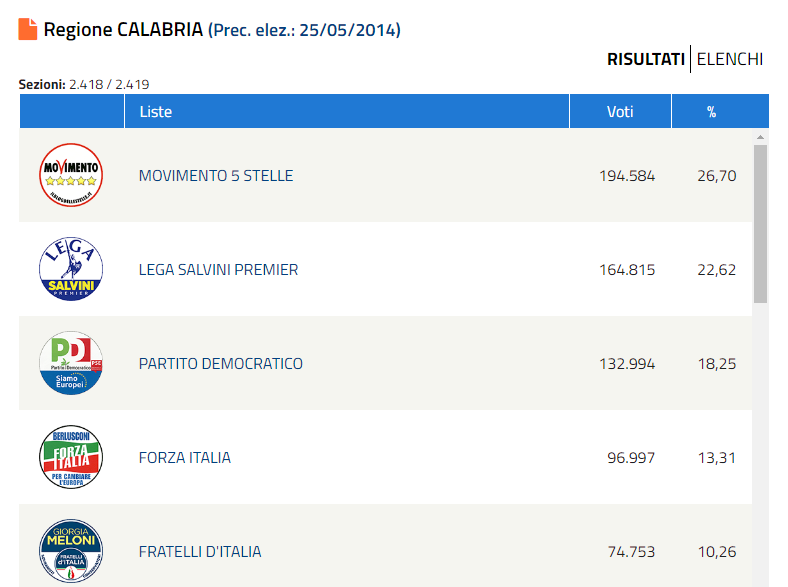
Task: Open the LEGA SALVINI PREMIER list link
Action: pyautogui.click(x=219, y=270)
